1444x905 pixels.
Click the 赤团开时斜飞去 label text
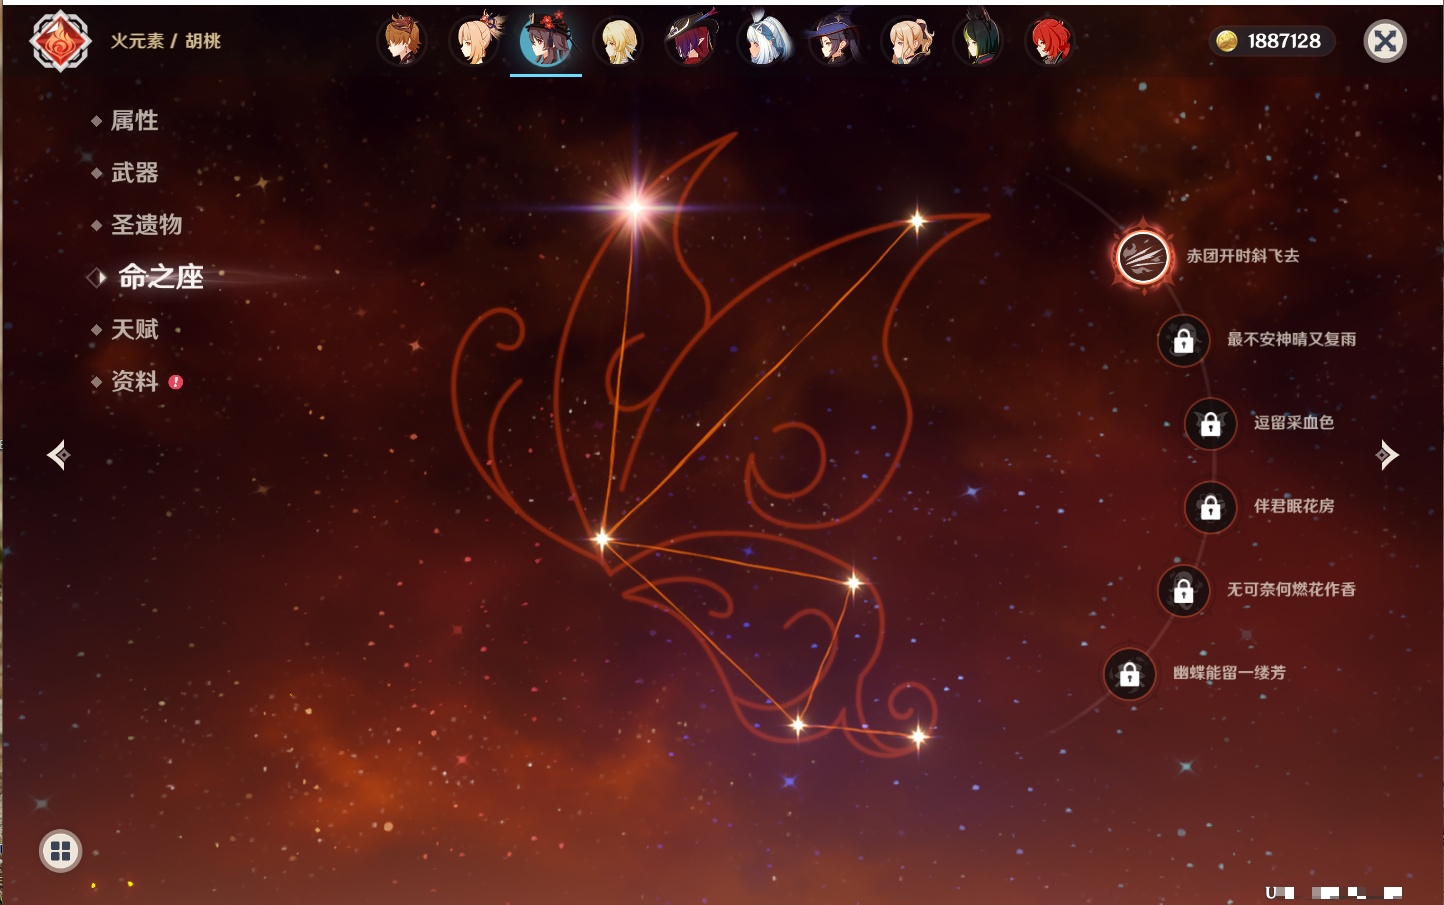click(1243, 256)
